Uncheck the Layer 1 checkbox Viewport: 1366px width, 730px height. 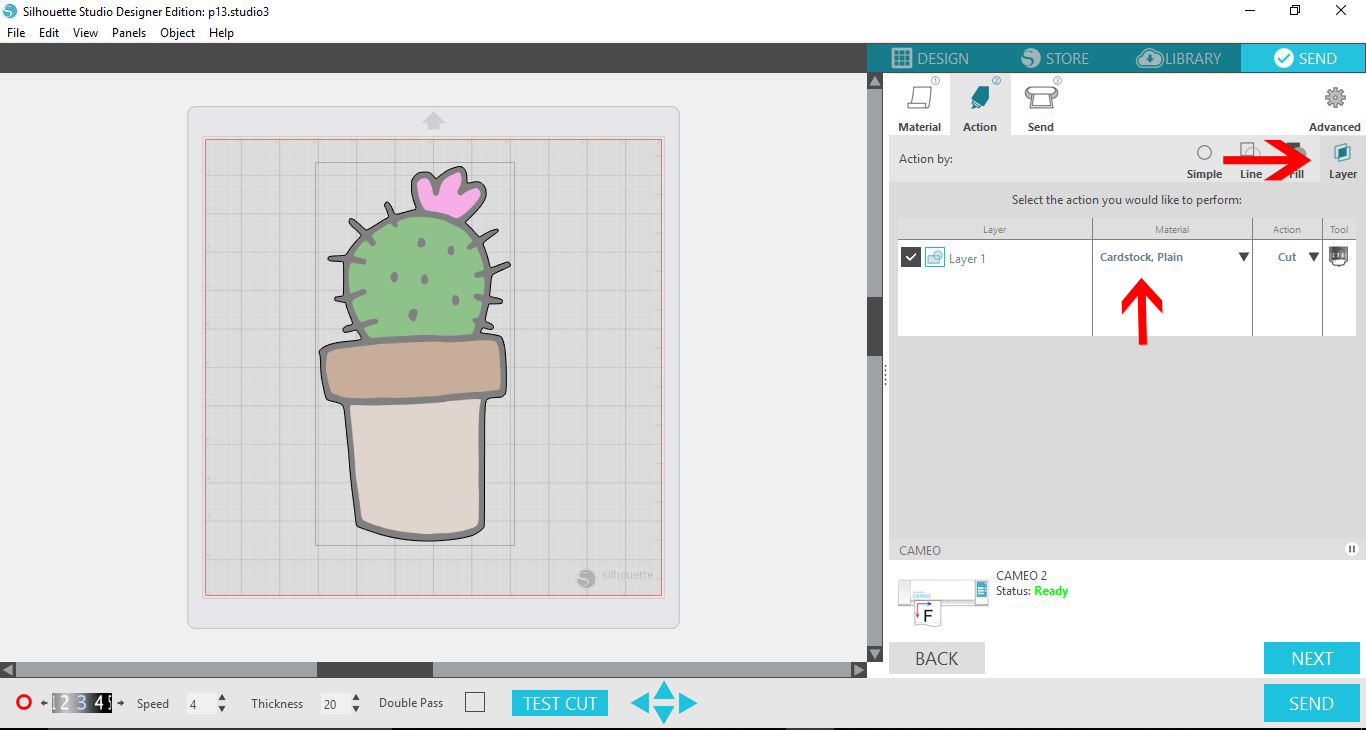tap(910, 258)
